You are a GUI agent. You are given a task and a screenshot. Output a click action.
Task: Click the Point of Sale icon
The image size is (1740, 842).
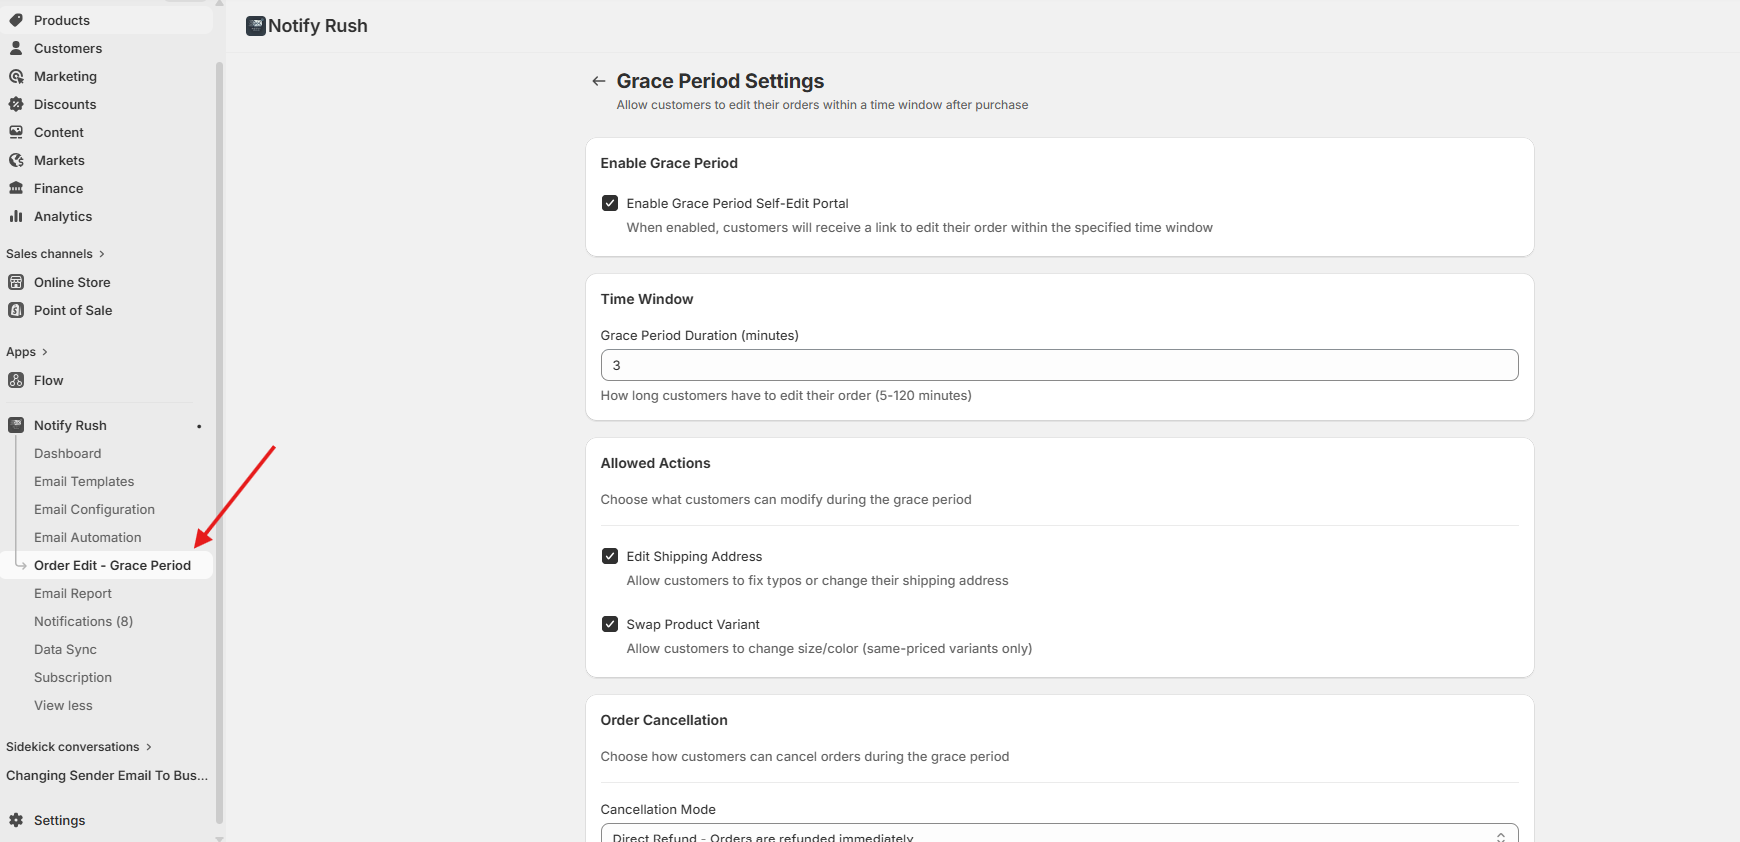click(16, 310)
